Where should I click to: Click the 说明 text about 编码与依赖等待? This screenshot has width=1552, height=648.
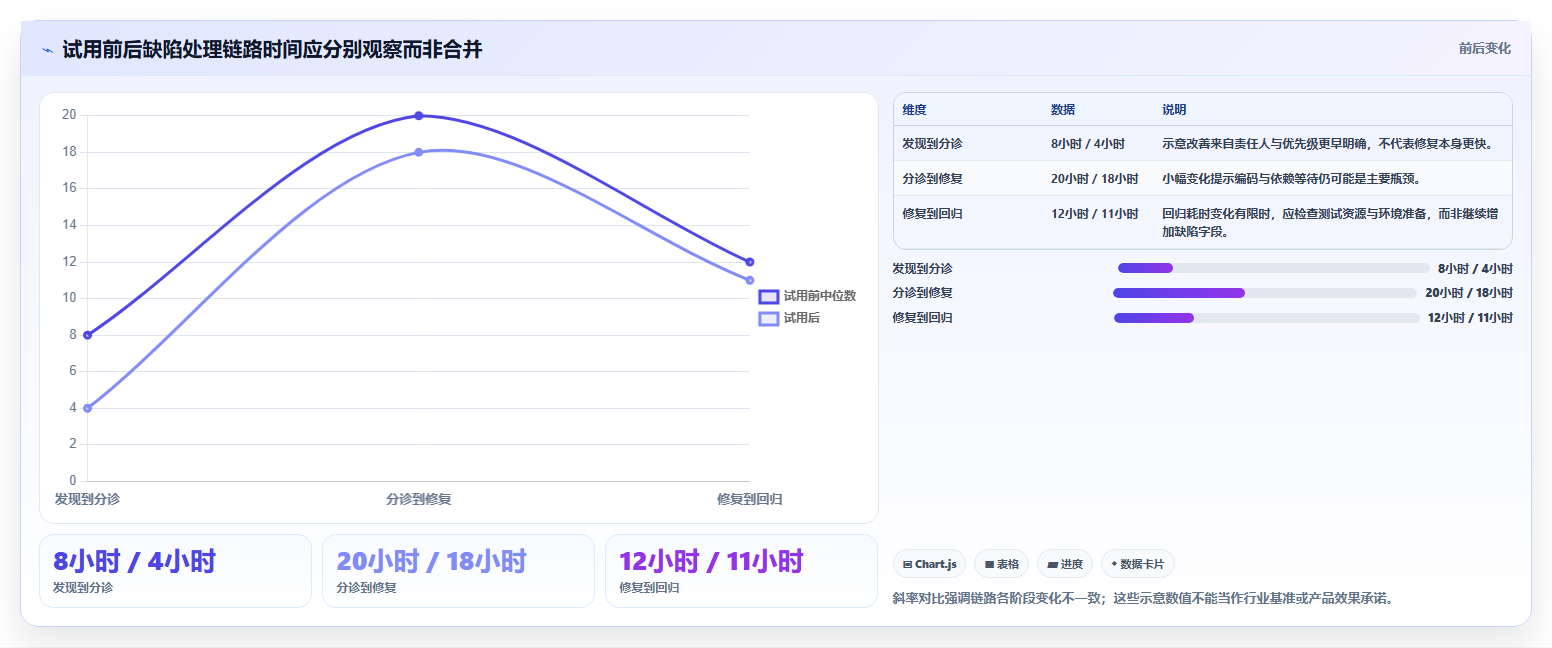pyautogui.click(x=1291, y=178)
